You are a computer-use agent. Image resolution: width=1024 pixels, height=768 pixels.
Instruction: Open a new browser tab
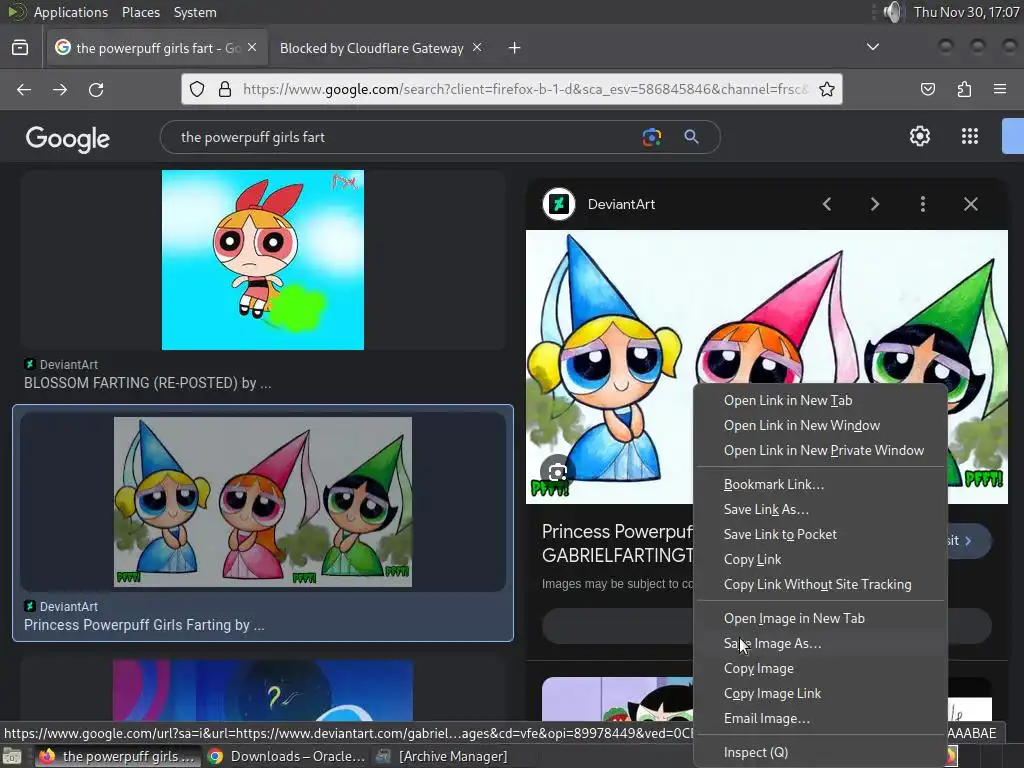pos(515,48)
